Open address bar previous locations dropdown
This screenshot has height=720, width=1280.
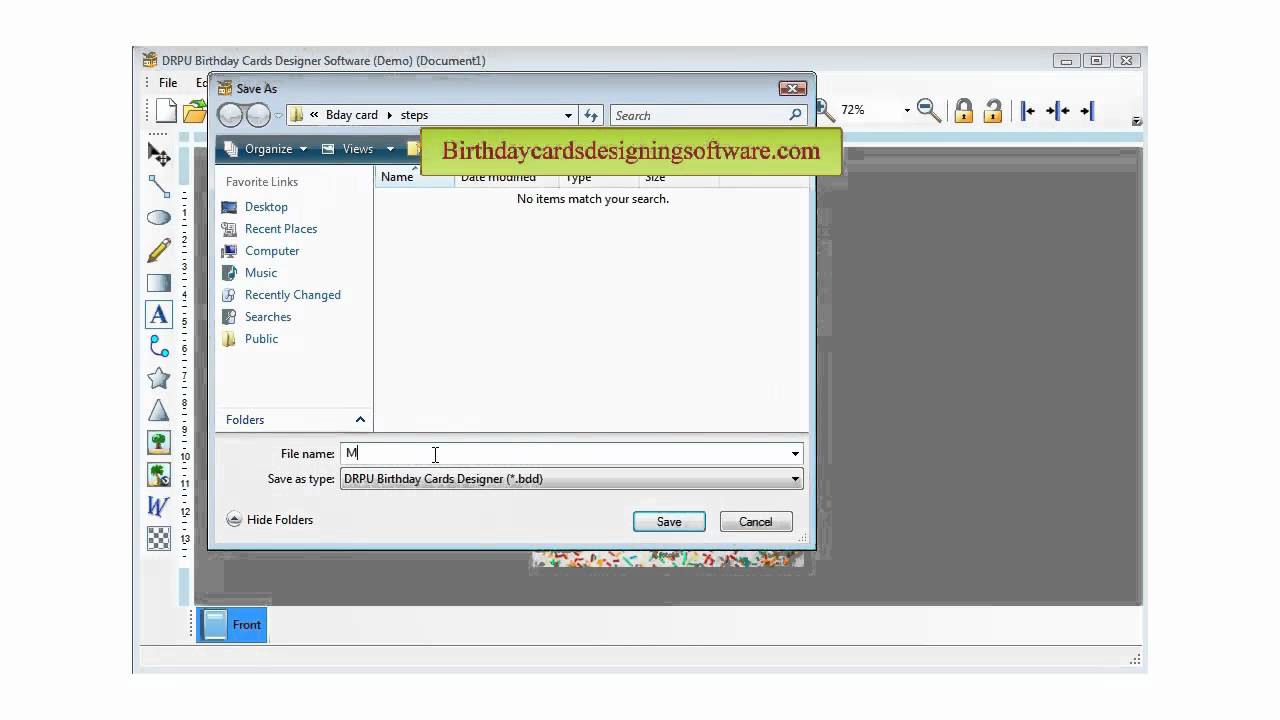[x=568, y=115]
